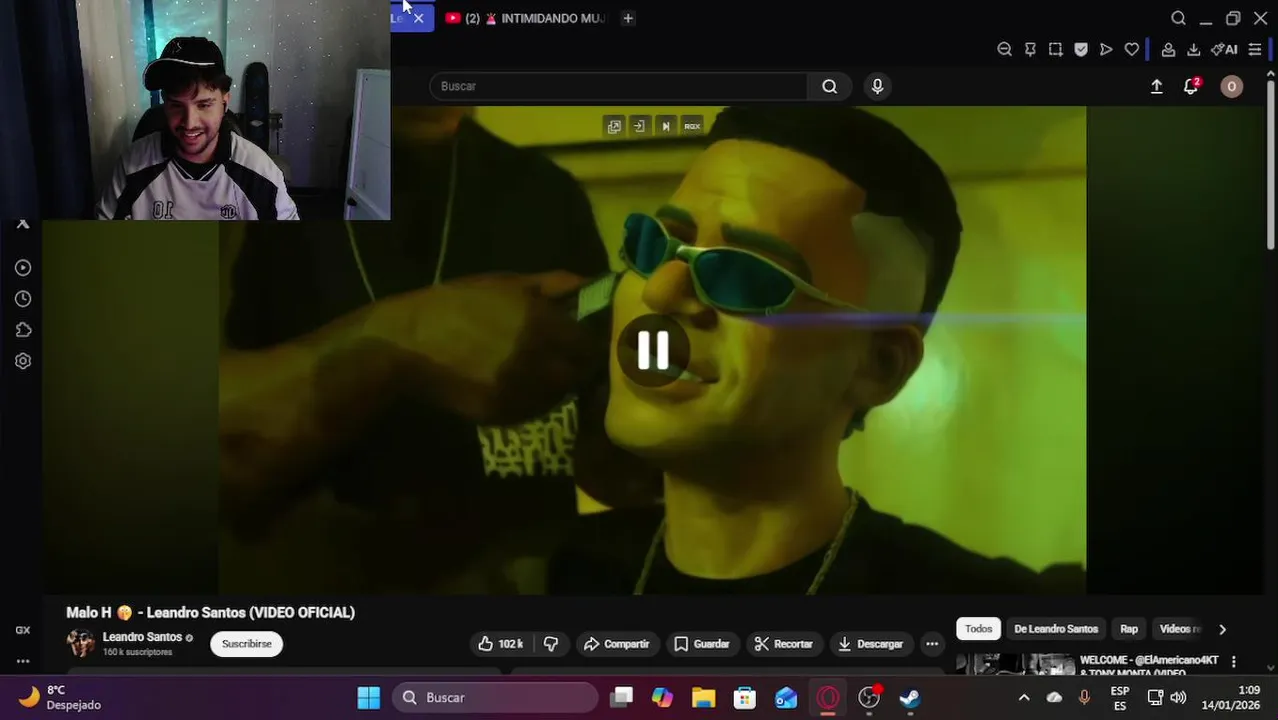This screenshot has width=1278, height=720.
Task: Dislike the video
Action: tap(551, 644)
